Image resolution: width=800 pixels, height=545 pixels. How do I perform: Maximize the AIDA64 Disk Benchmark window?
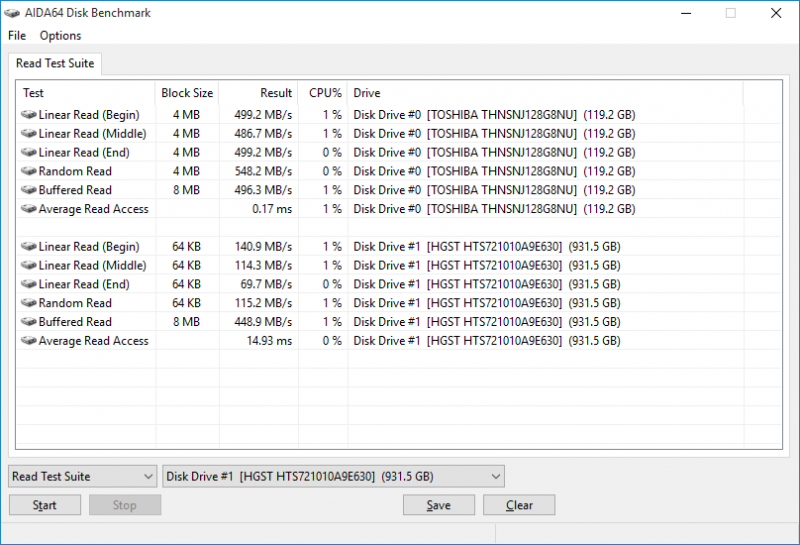[x=730, y=13]
